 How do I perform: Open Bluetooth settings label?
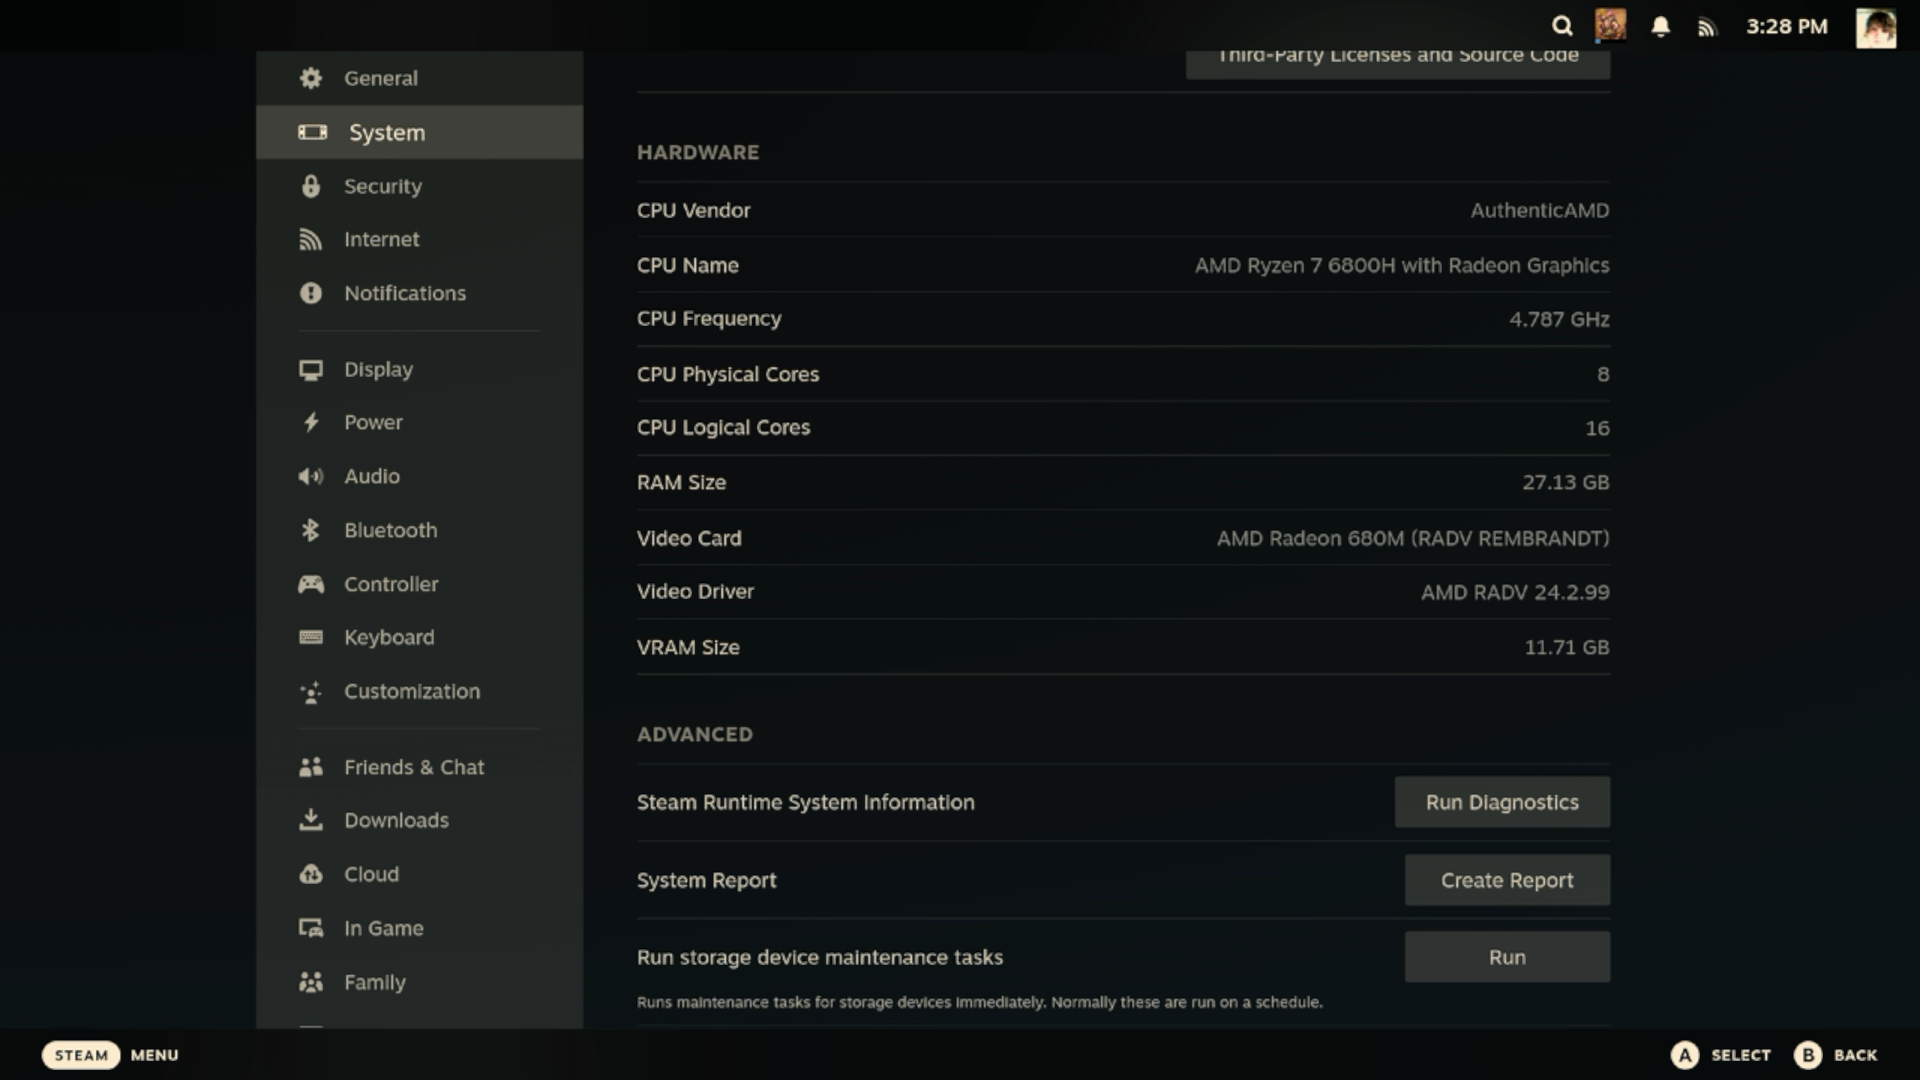[x=391, y=530]
